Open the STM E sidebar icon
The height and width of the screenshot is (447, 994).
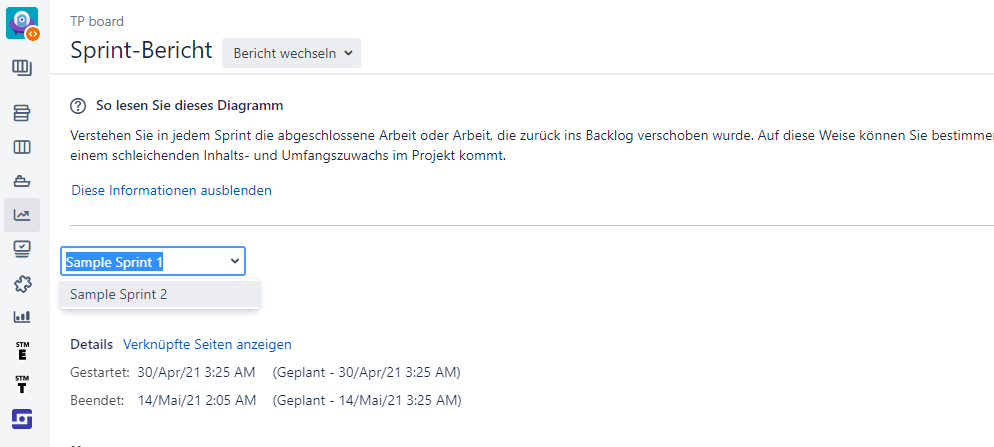point(22,351)
